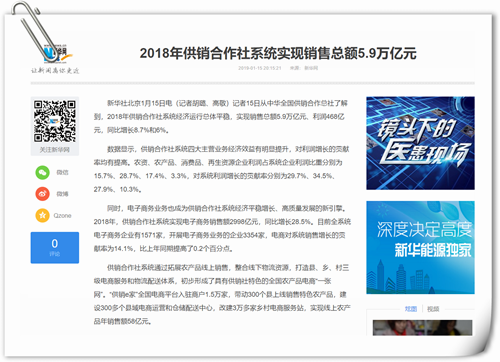Switch to the 短图 tab
Screen dimensions: 500x362
(411, 309)
